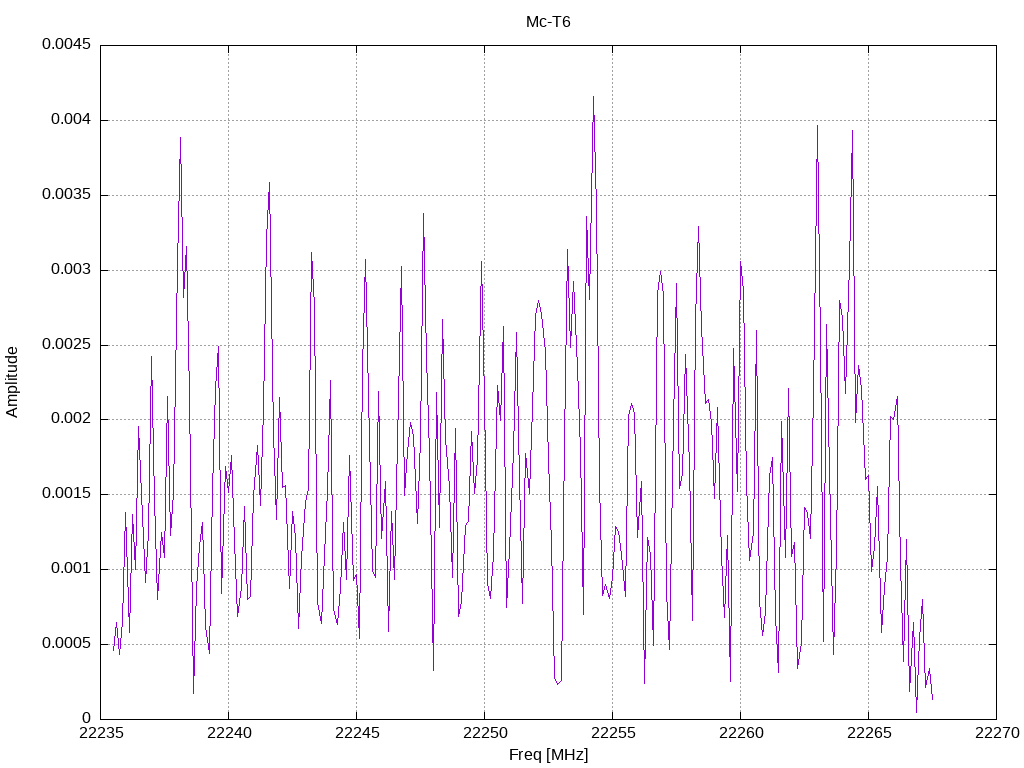This screenshot has height=768, width=1024.
Task: Click the 0.0015 y-axis tick label
Action: coord(67,494)
